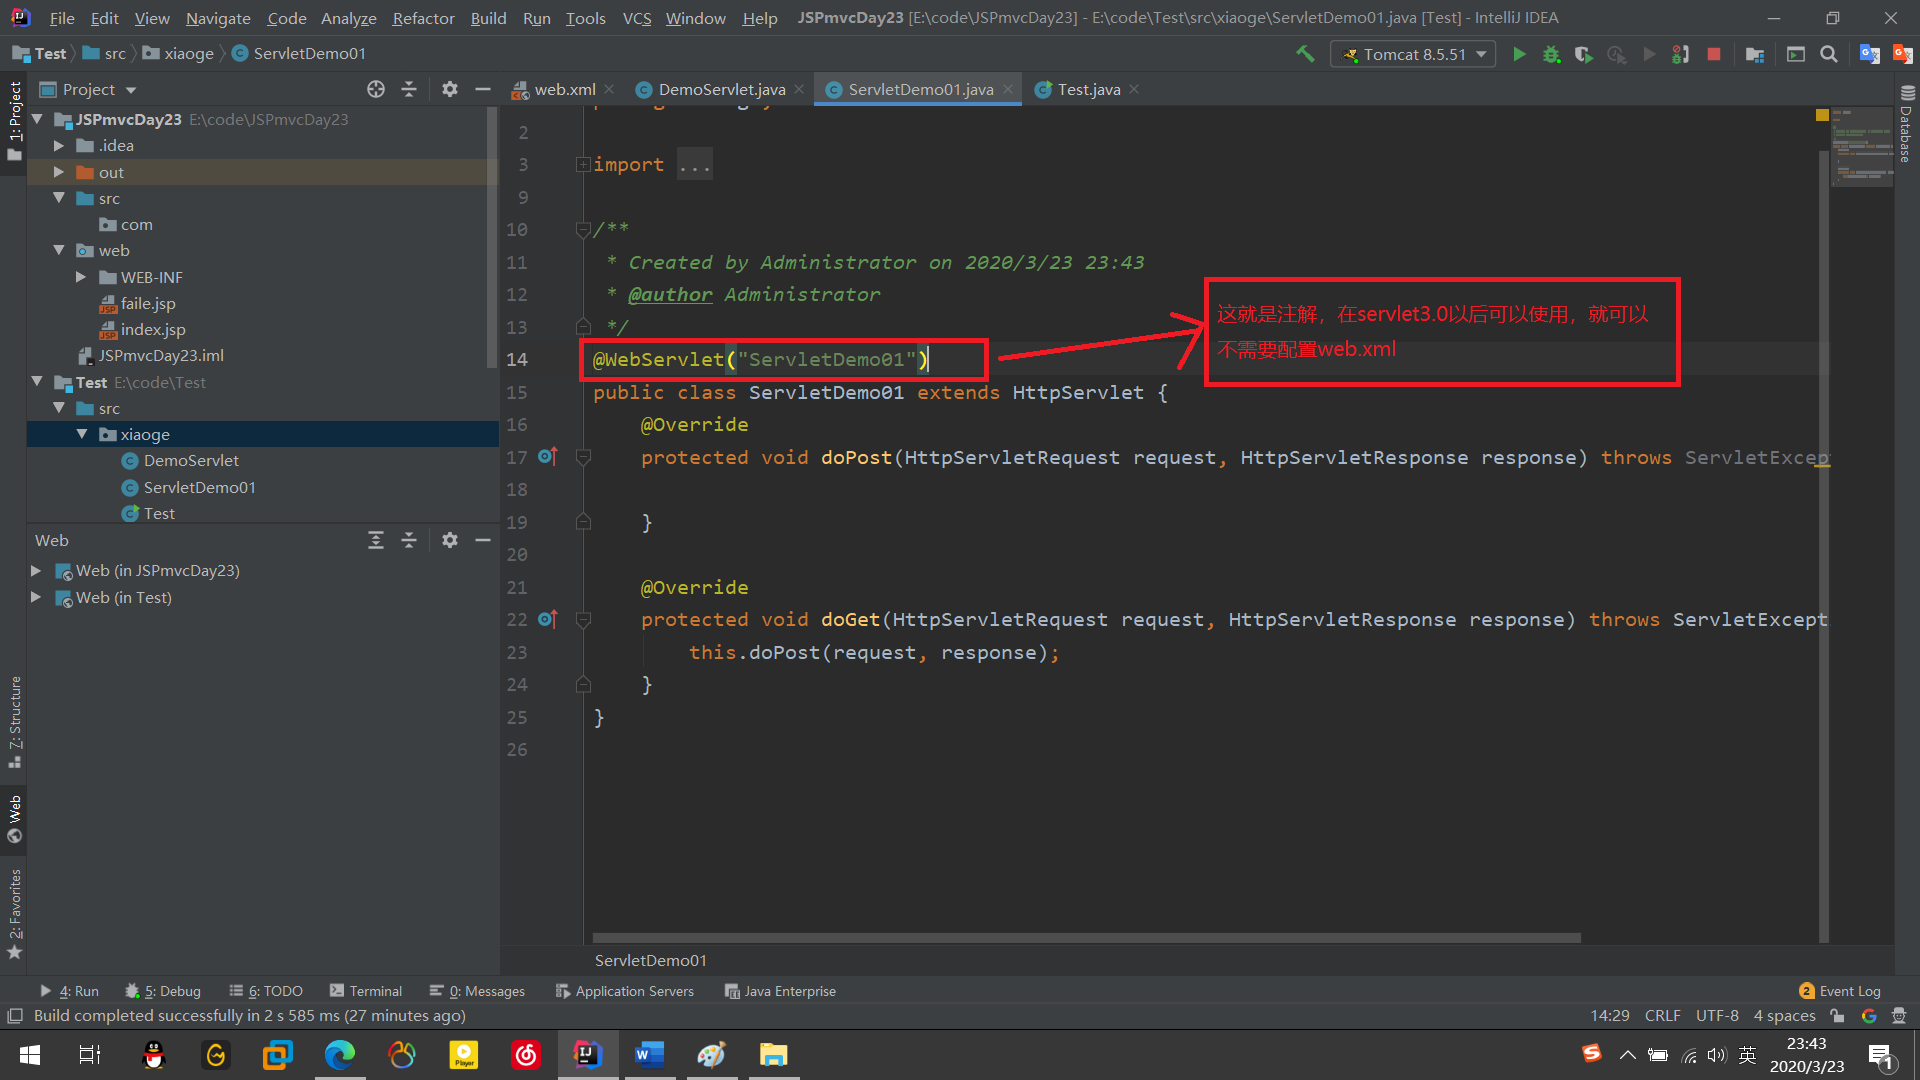Toggle the Favorites tool window stripe
Image resolution: width=1920 pixels, height=1080 pixels.
pos(14,912)
